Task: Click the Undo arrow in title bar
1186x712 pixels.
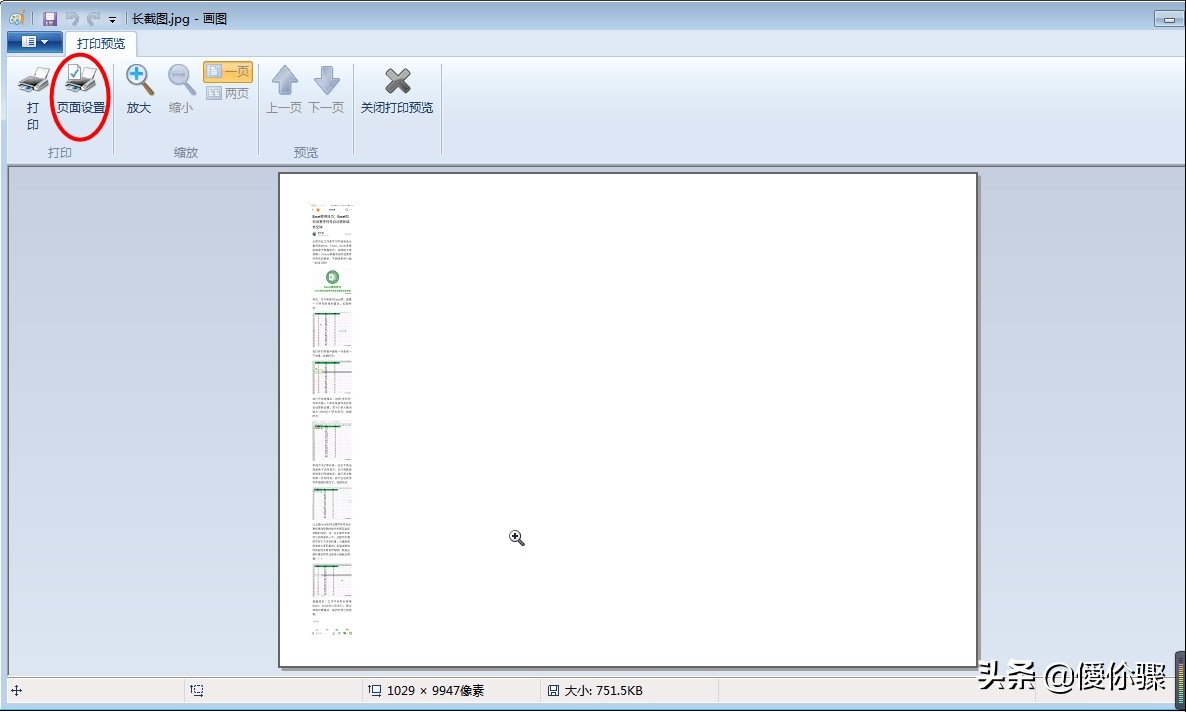Action: point(72,19)
